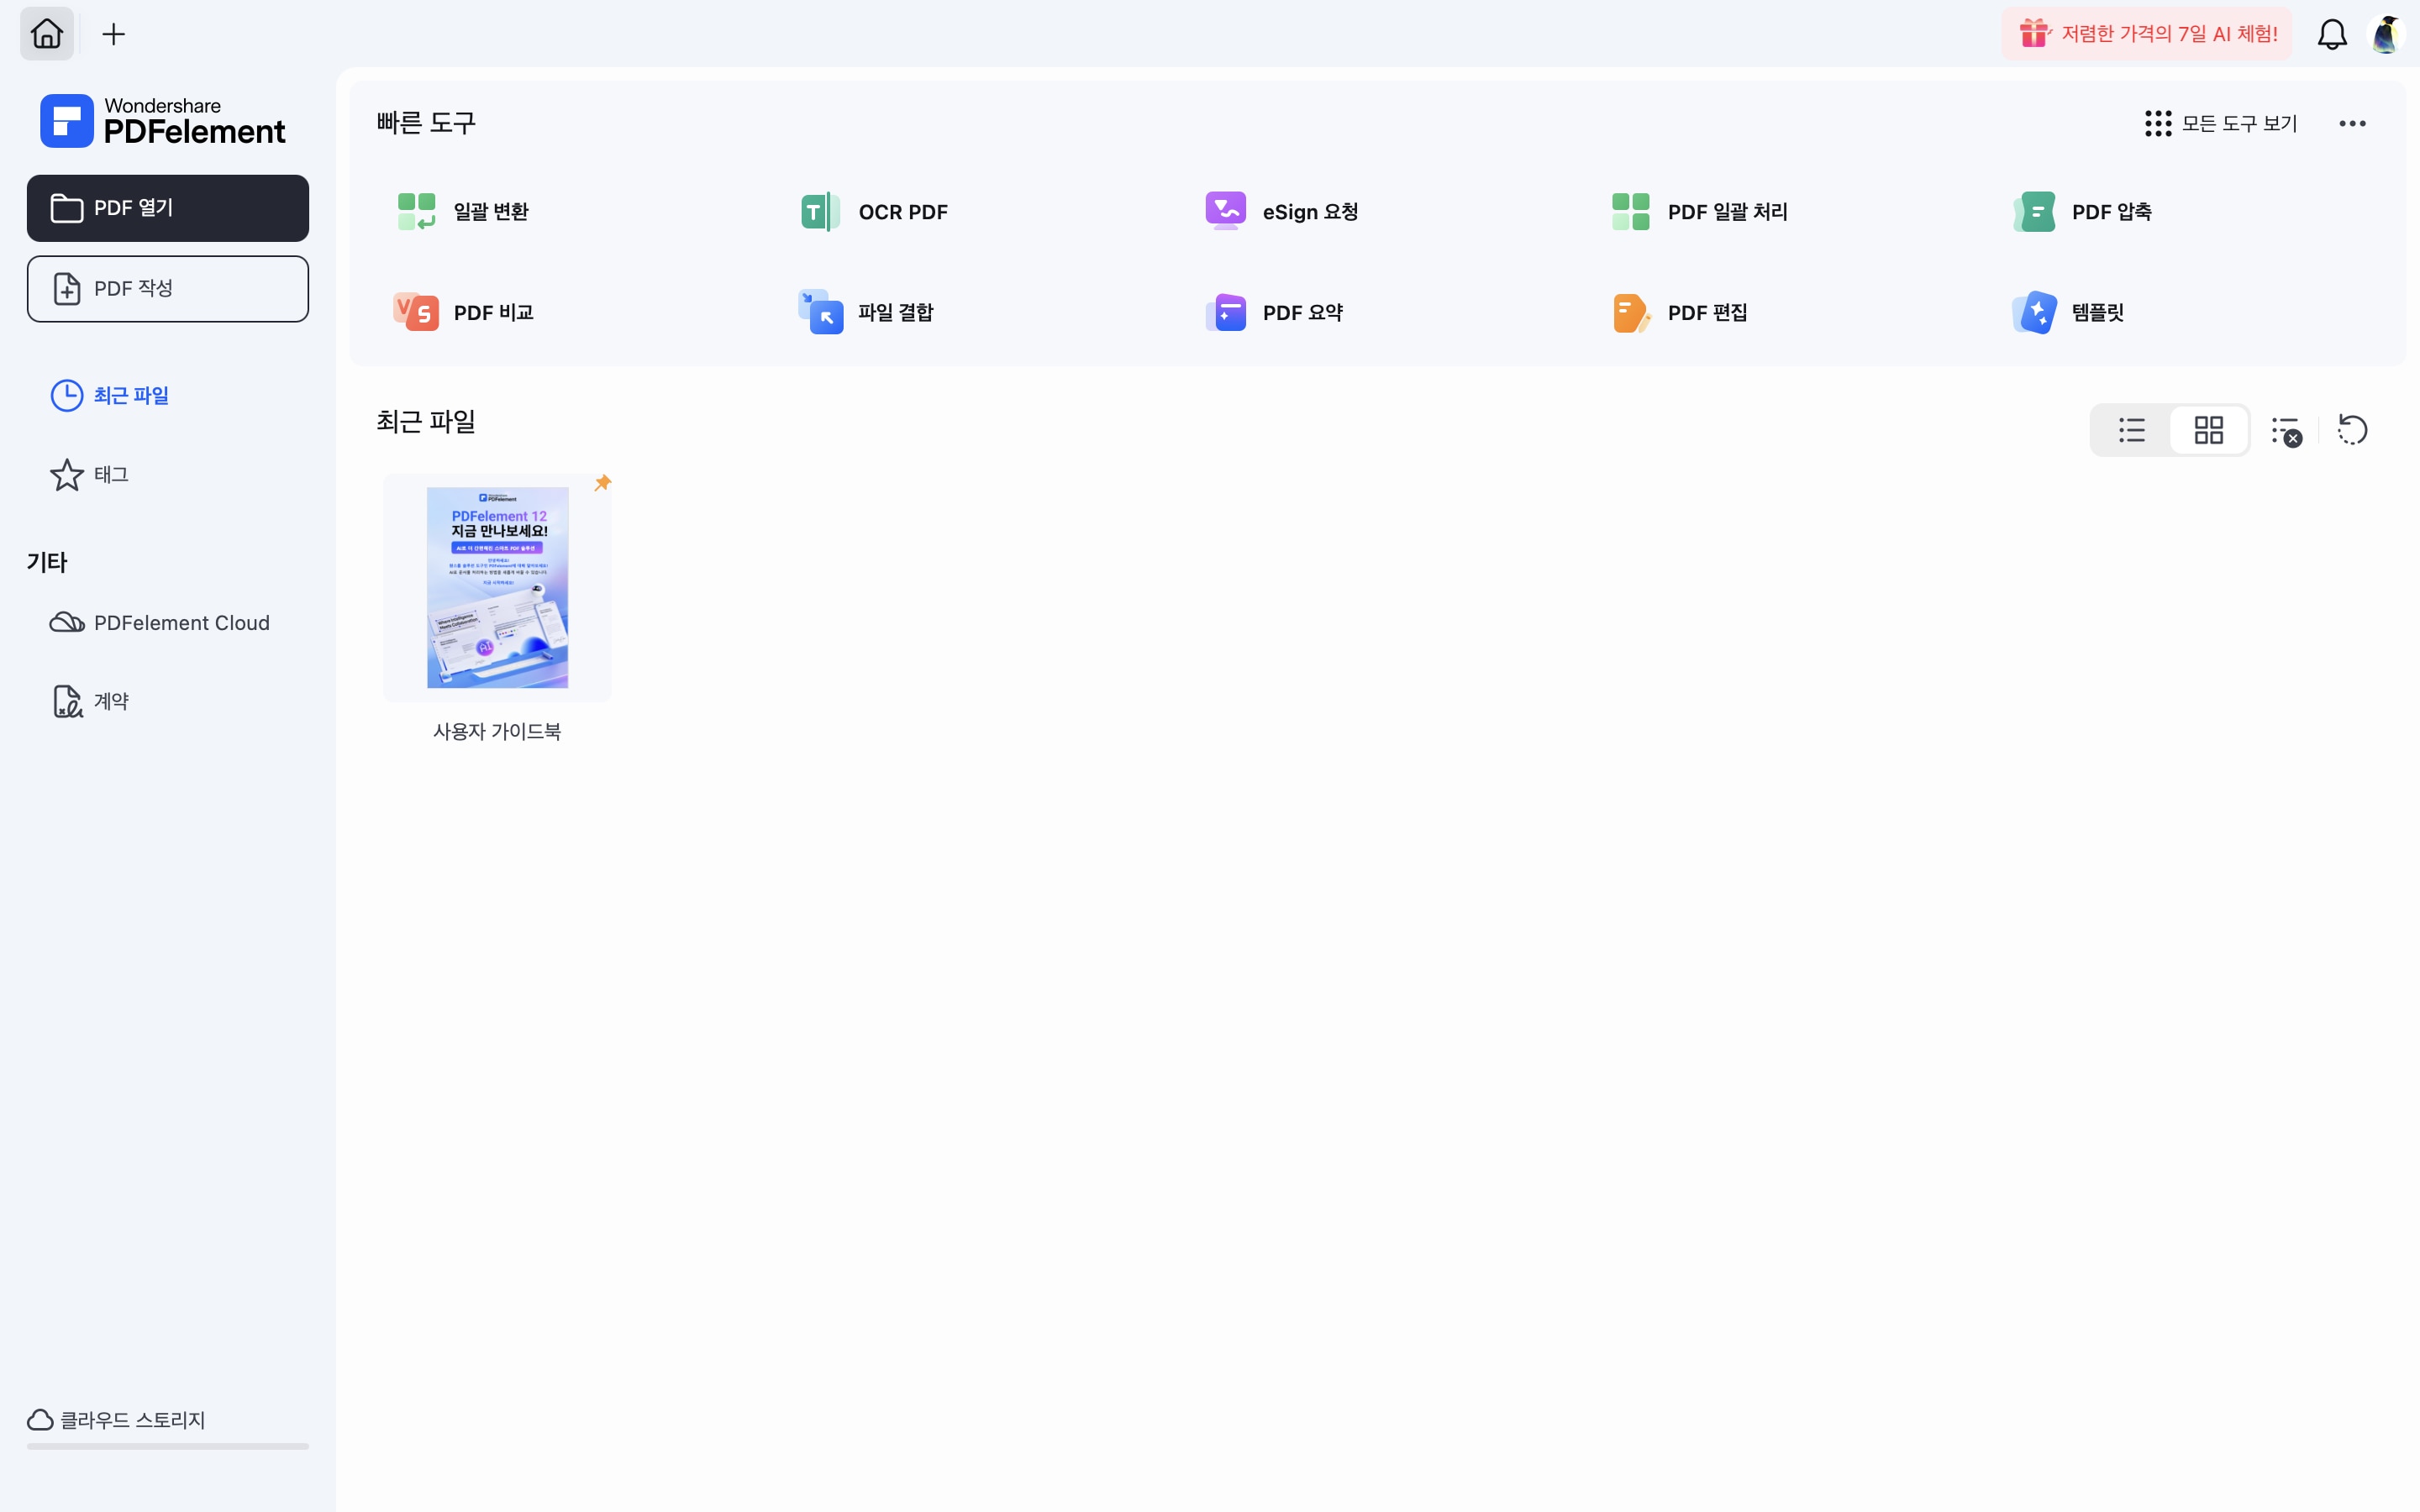
Task: Click the PDF 열기 button
Action: 166,207
